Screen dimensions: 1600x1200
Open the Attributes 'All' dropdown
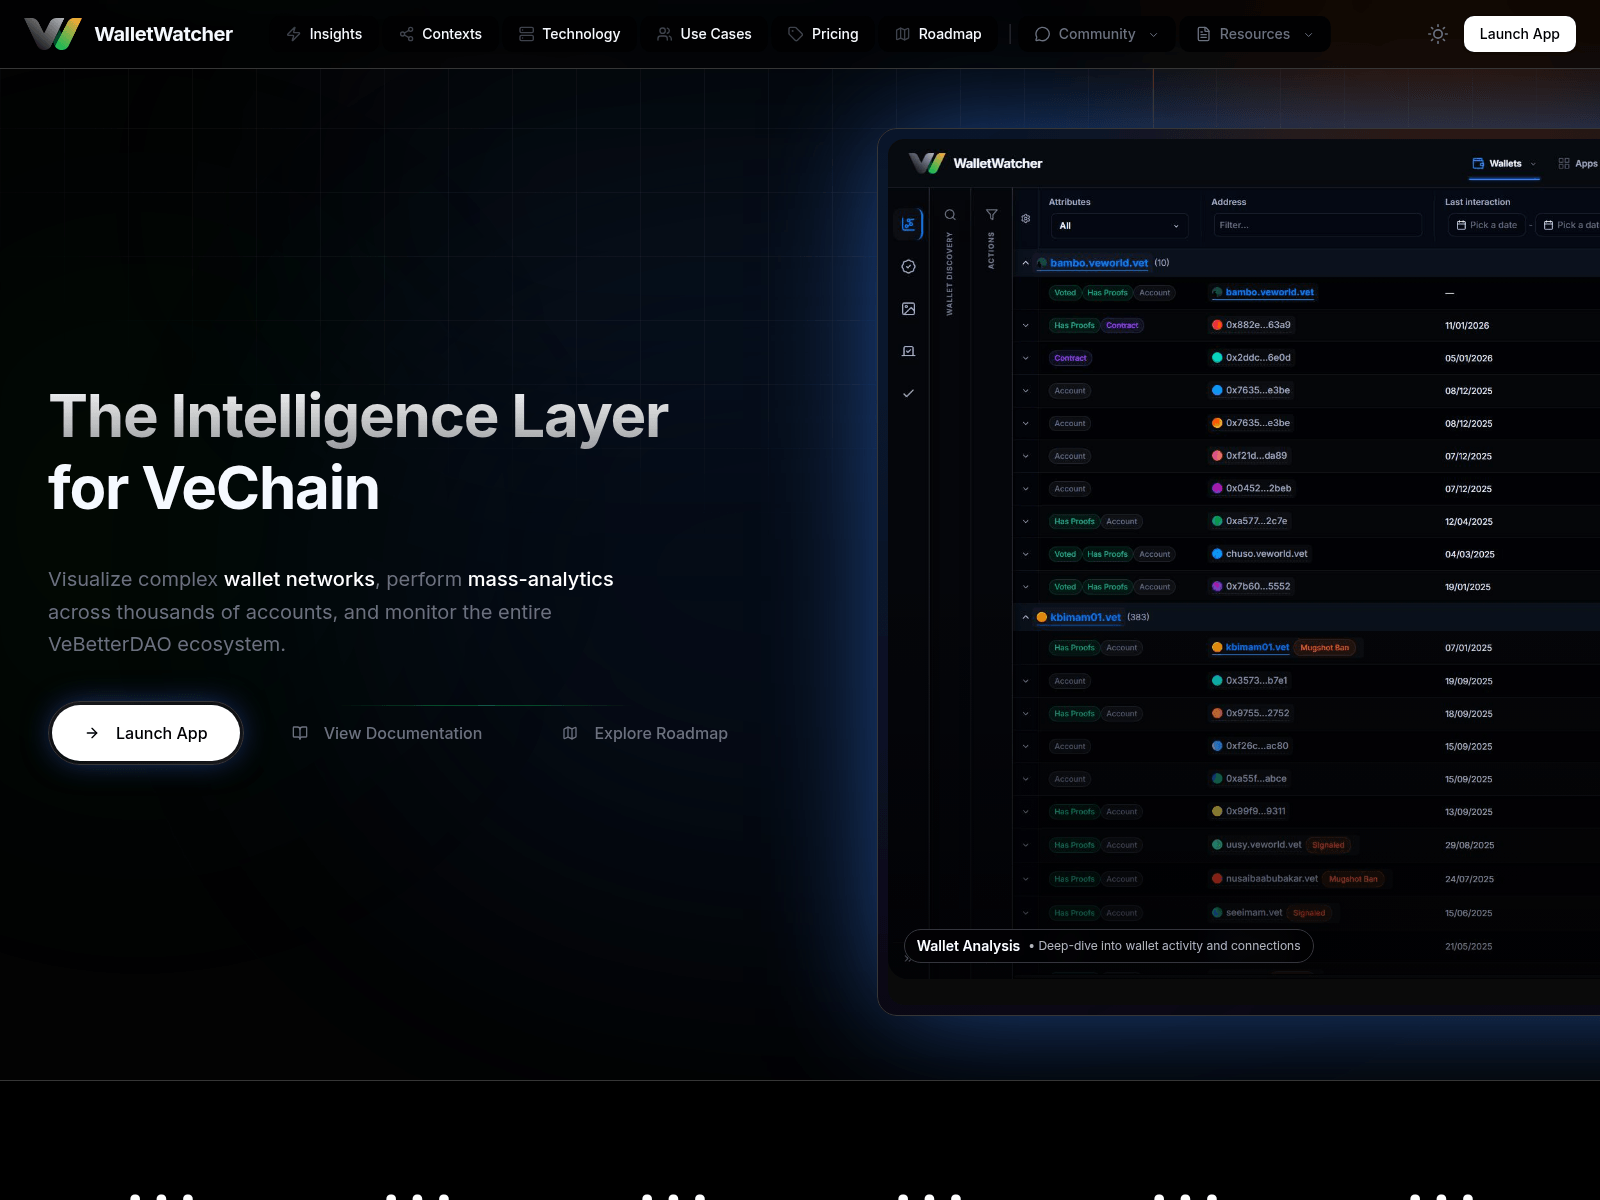pos(1118,226)
